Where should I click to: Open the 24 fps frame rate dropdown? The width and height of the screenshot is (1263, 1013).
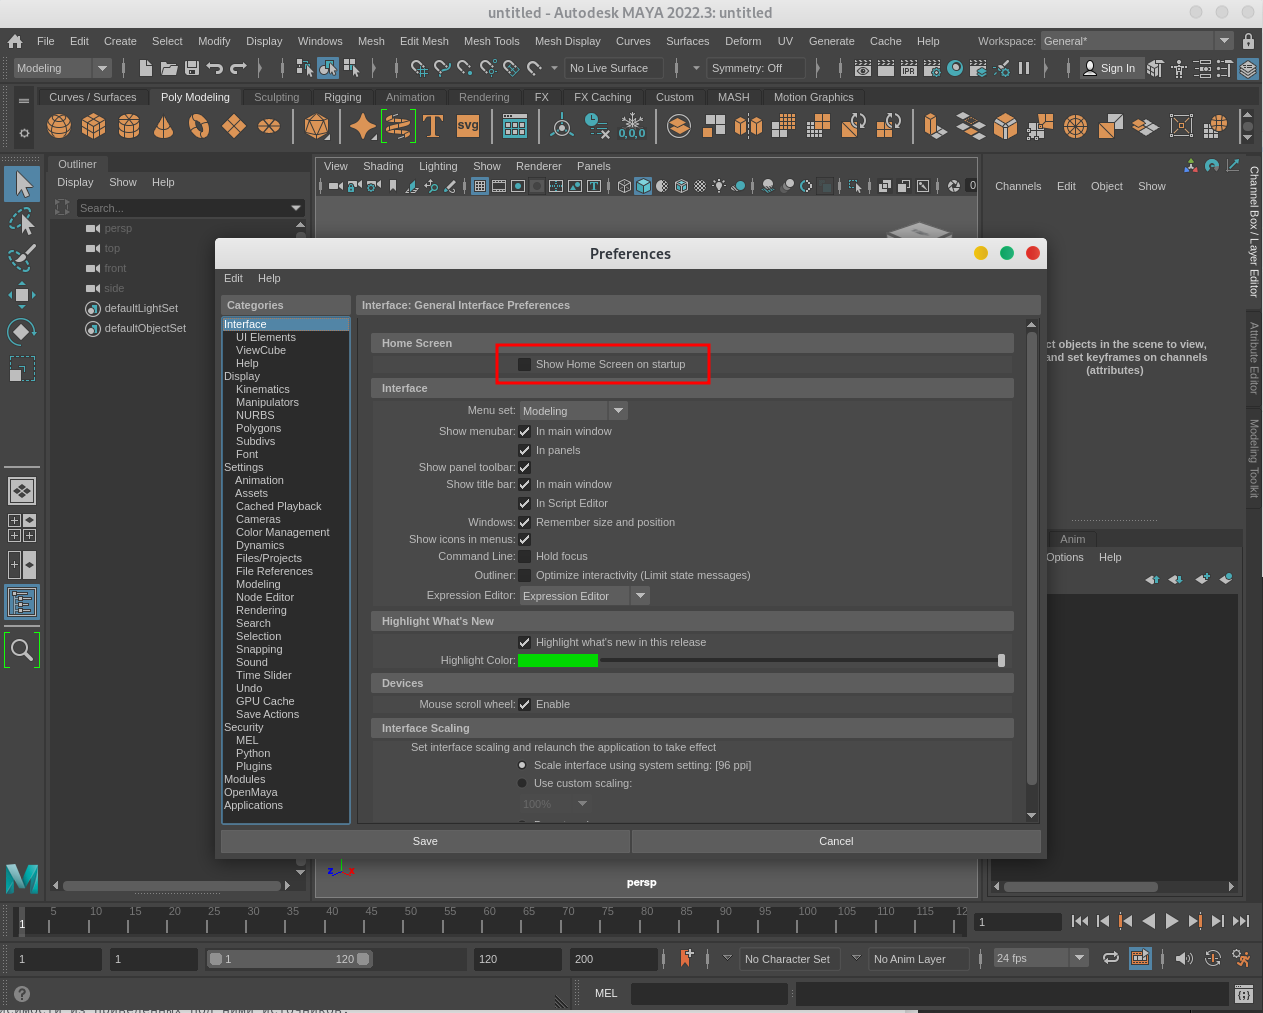pyautogui.click(x=1079, y=958)
